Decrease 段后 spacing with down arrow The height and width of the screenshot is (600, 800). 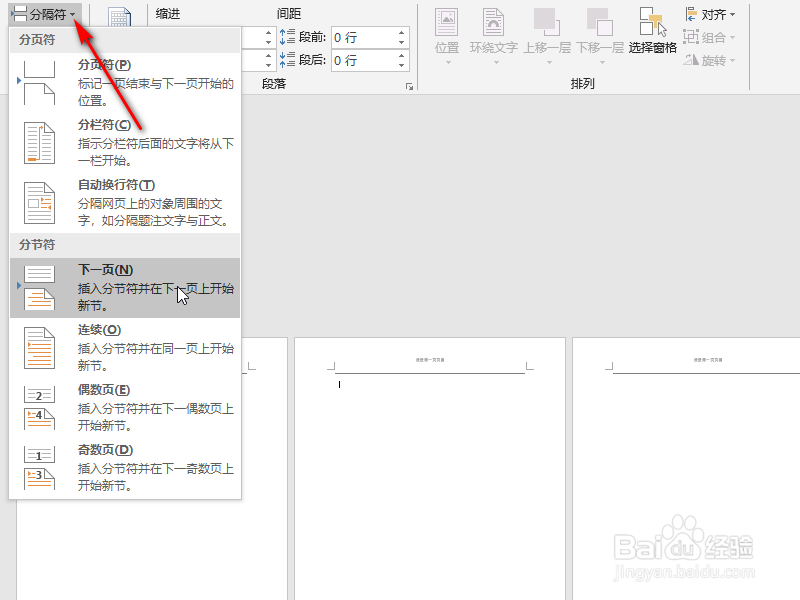(402, 65)
